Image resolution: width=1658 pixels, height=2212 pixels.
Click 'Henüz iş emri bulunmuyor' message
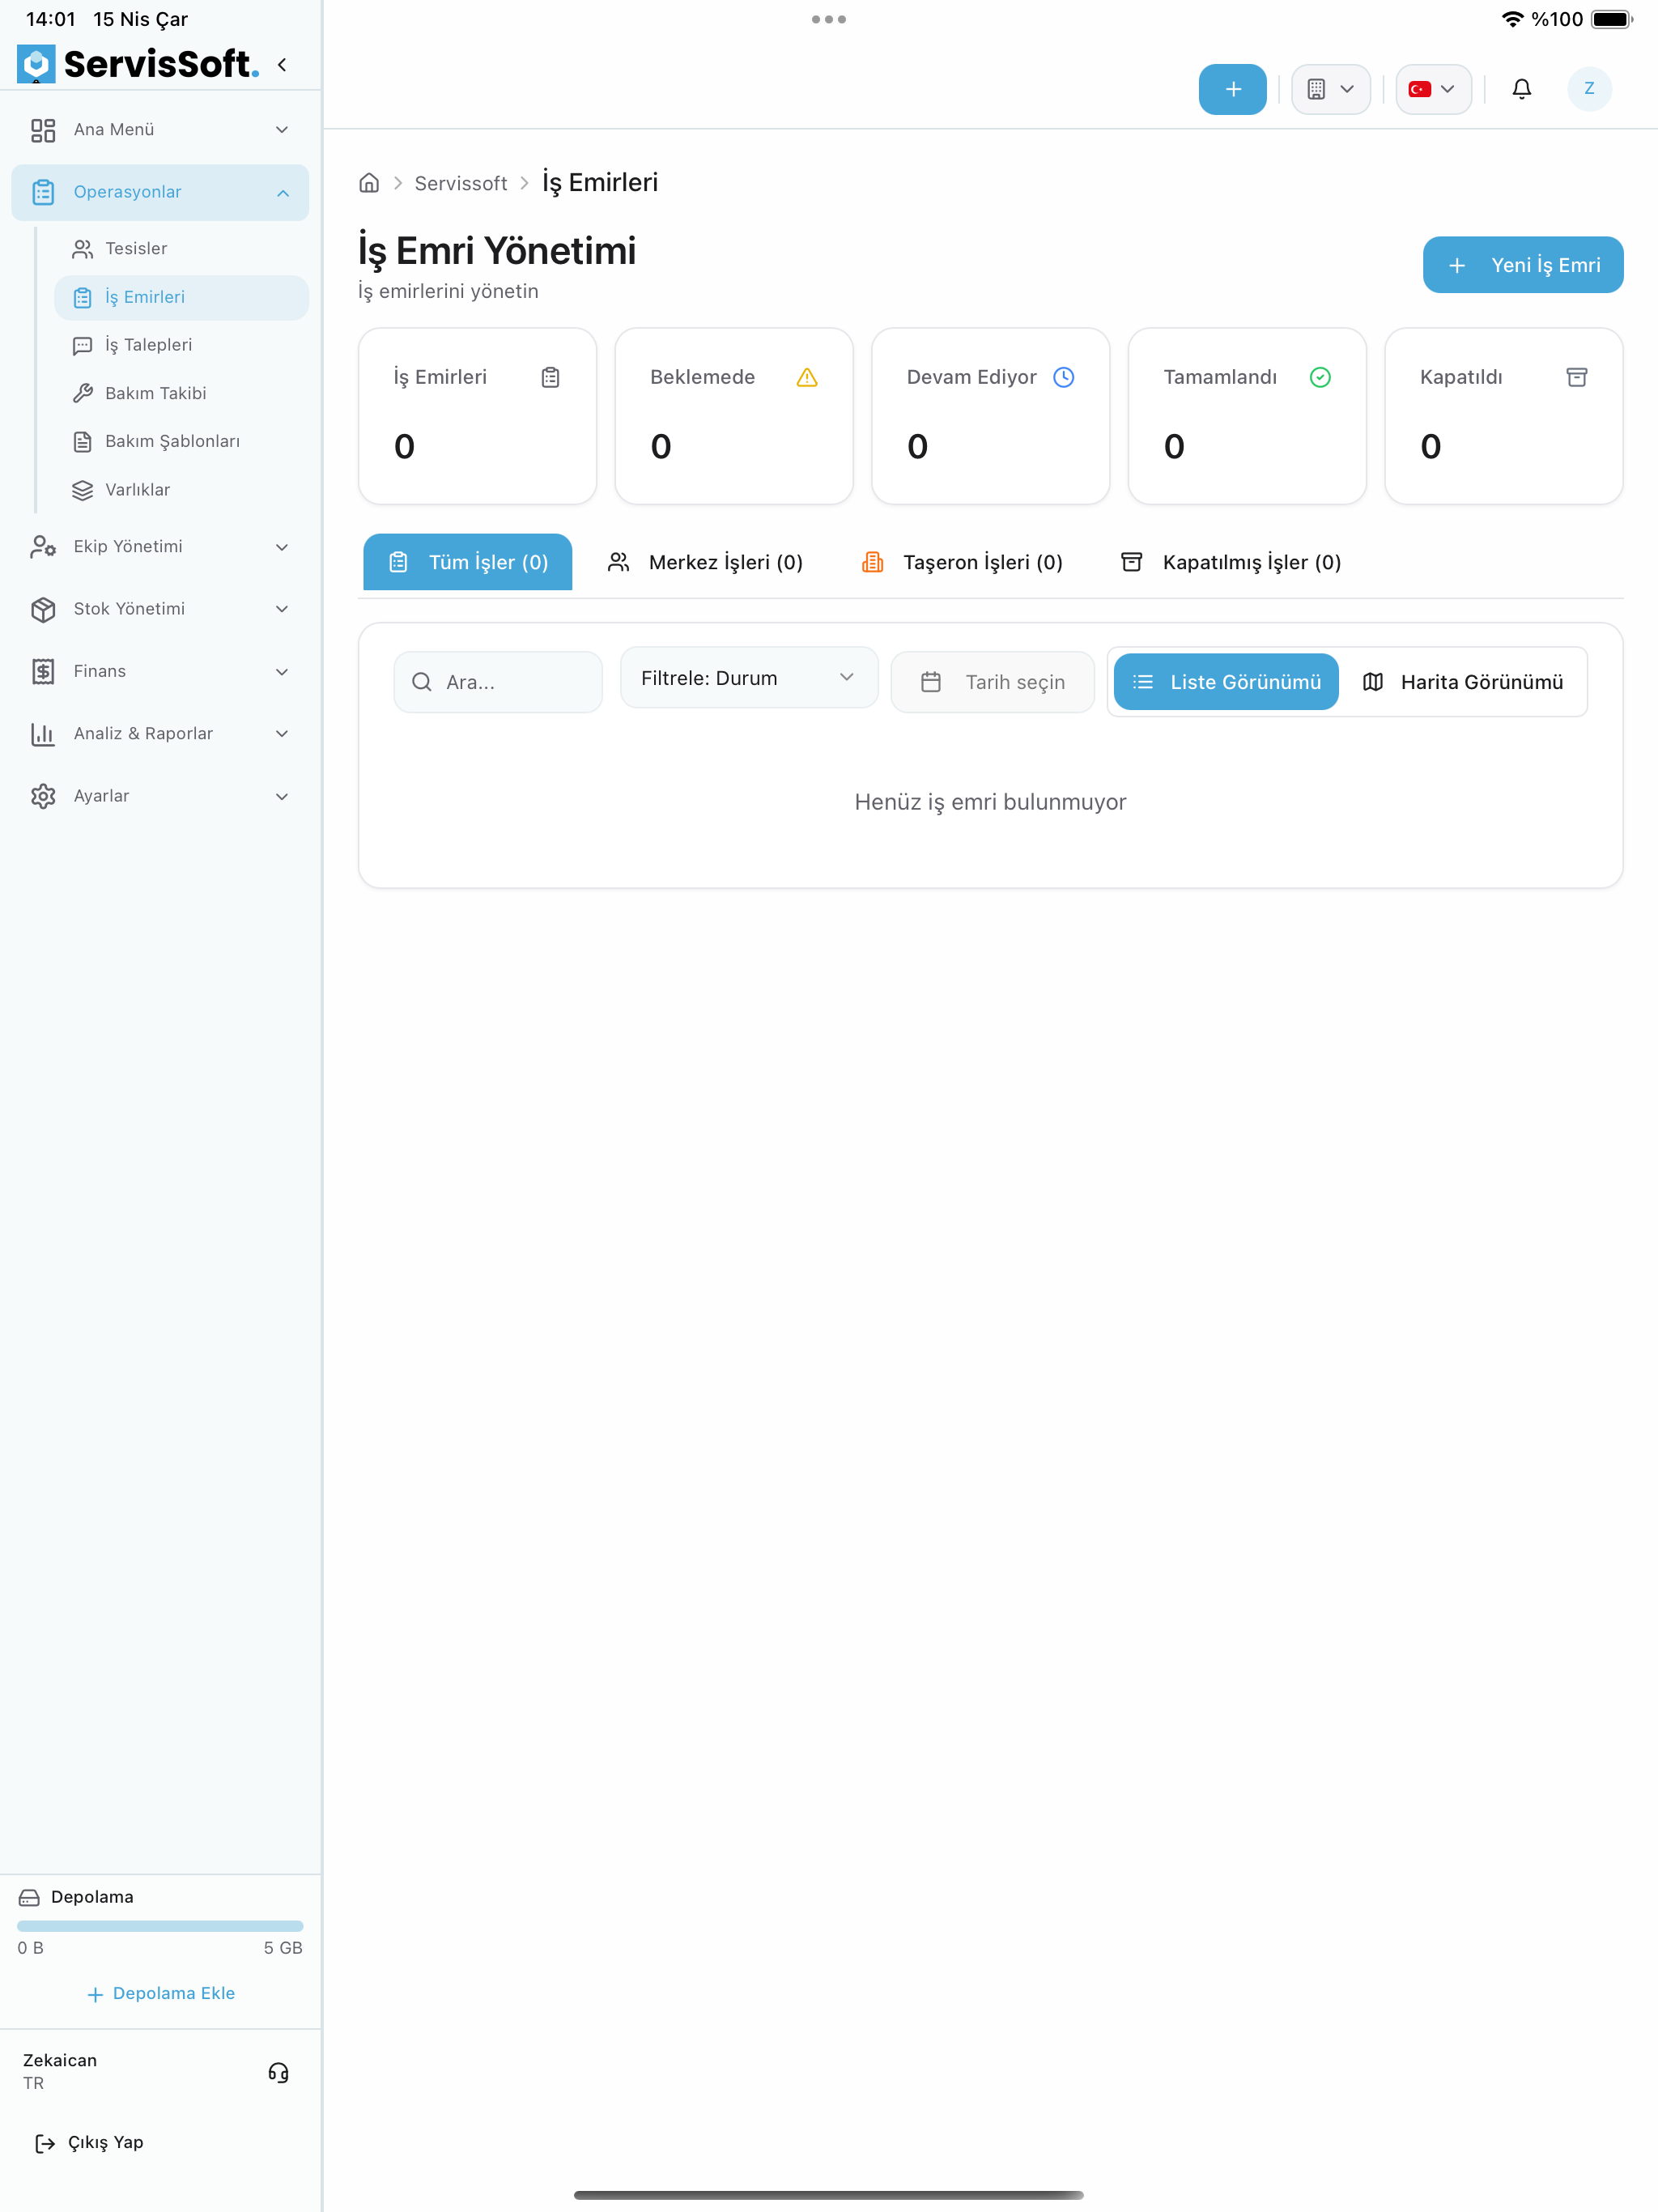pyautogui.click(x=990, y=802)
